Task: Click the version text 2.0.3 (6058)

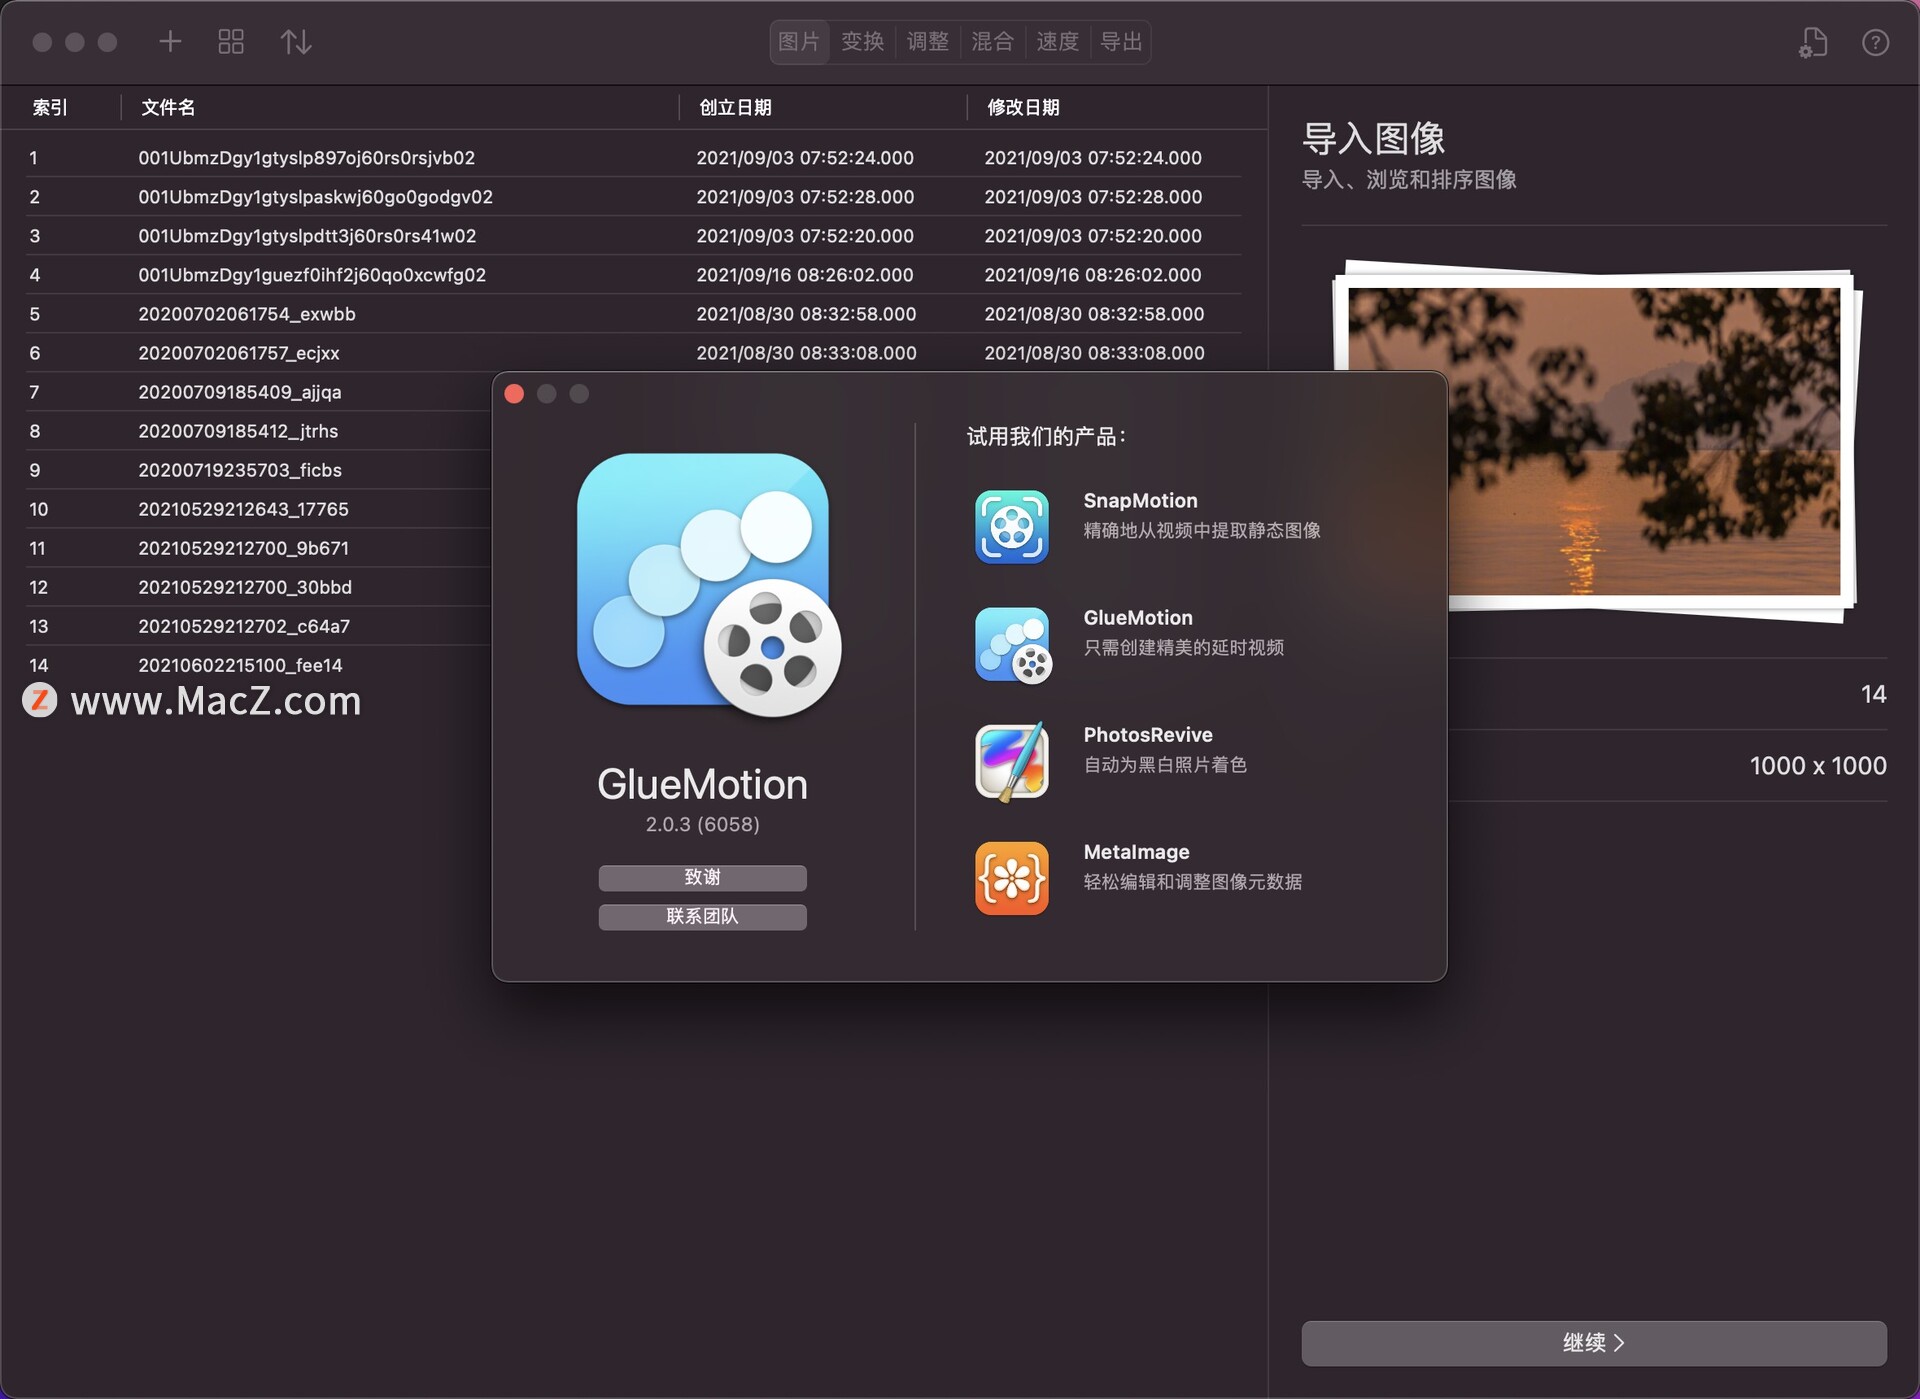Action: coord(702,824)
